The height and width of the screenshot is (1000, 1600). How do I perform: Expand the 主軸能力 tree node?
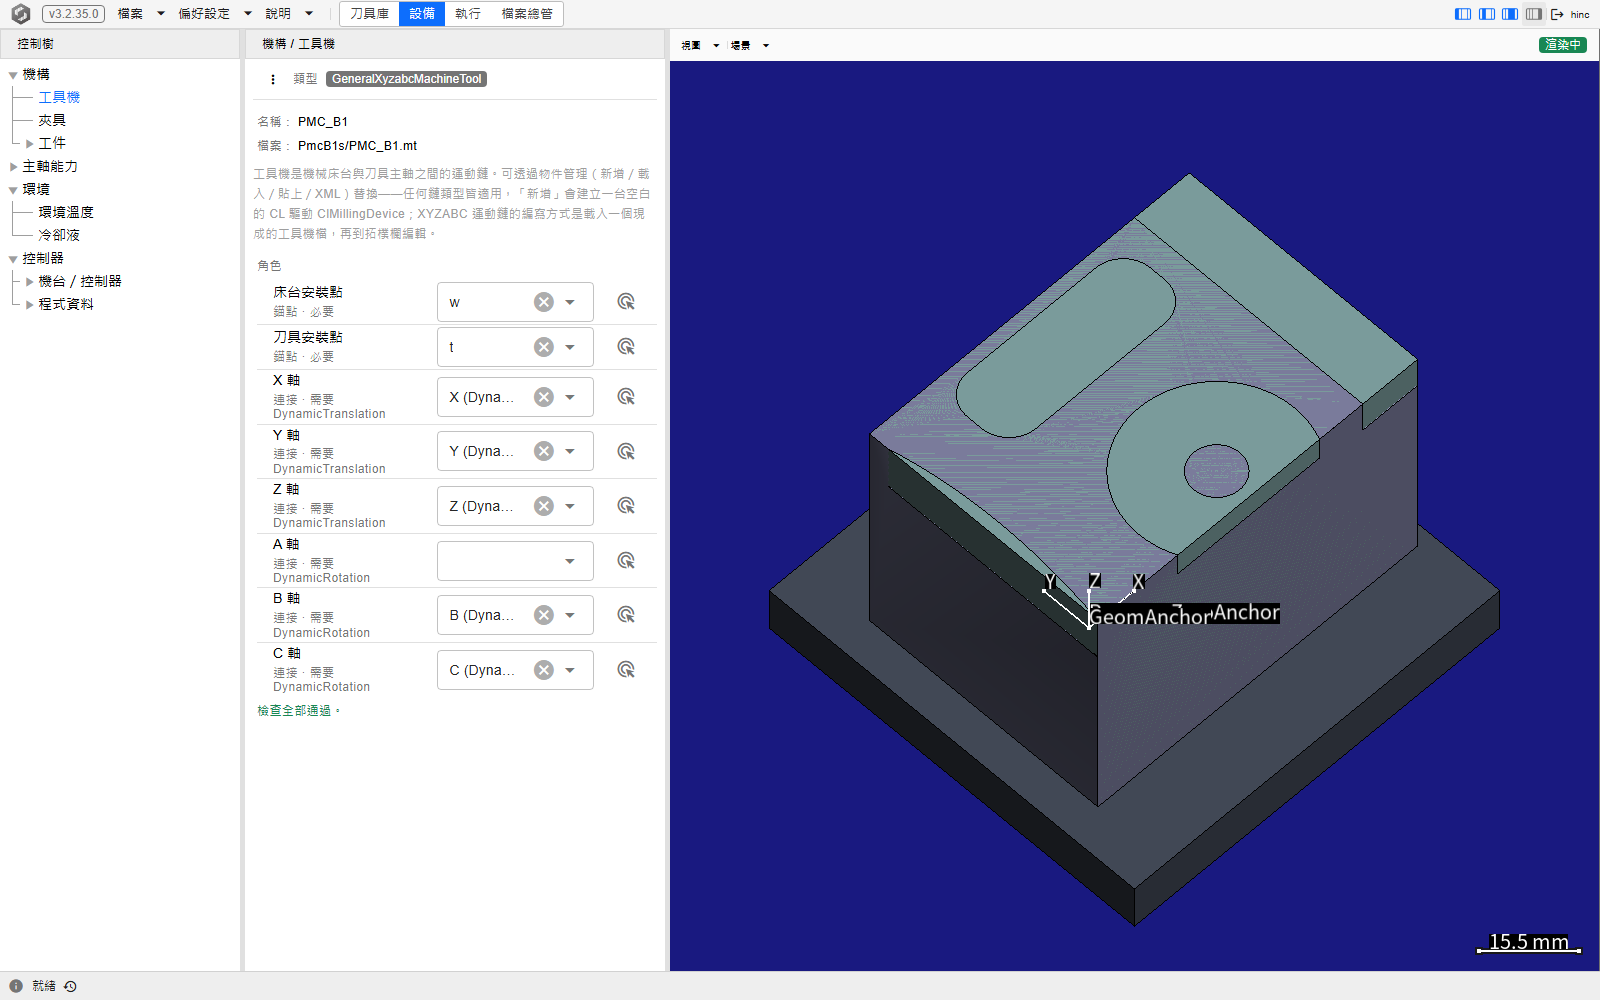[x=13, y=167]
